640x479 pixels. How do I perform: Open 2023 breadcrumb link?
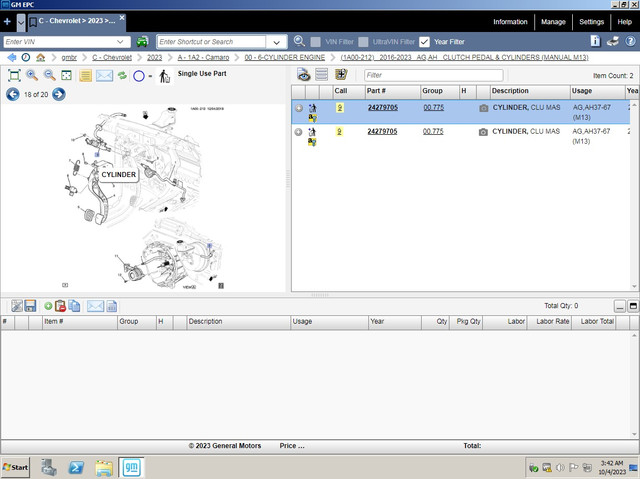[154, 58]
